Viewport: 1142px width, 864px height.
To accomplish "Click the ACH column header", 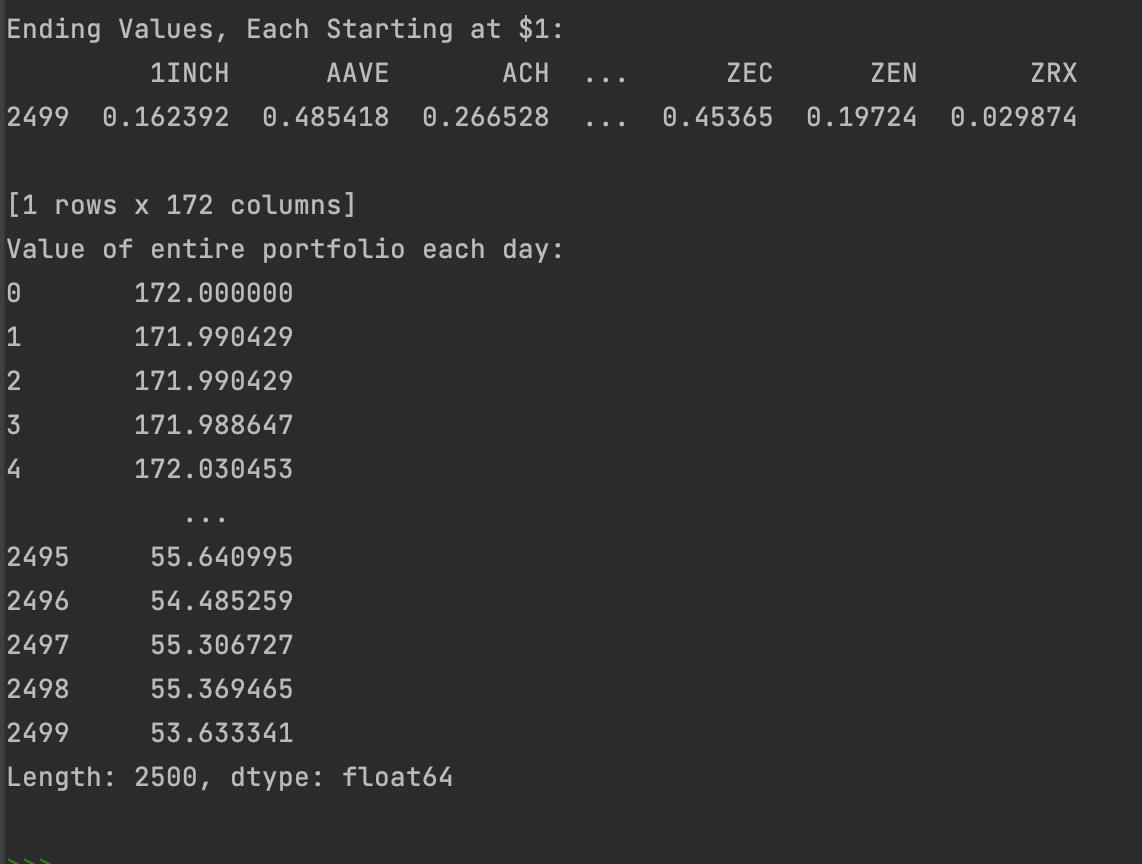I will [525, 73].
